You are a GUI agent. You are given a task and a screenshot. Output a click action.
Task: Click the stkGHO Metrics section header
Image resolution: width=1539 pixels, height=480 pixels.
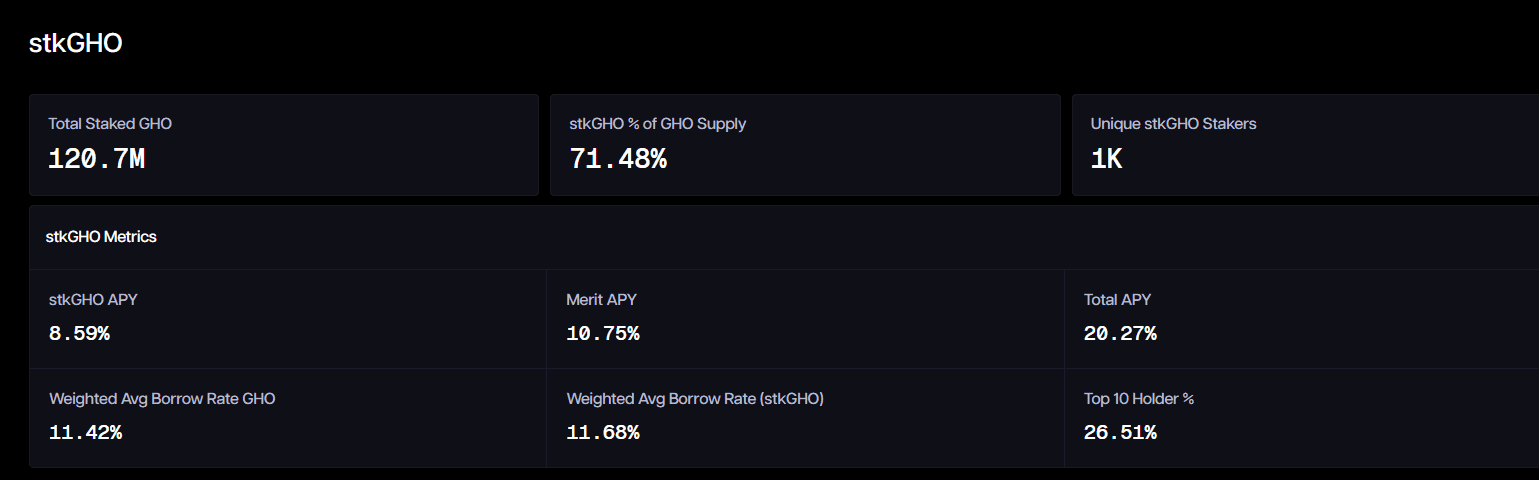tap(101, 237)
